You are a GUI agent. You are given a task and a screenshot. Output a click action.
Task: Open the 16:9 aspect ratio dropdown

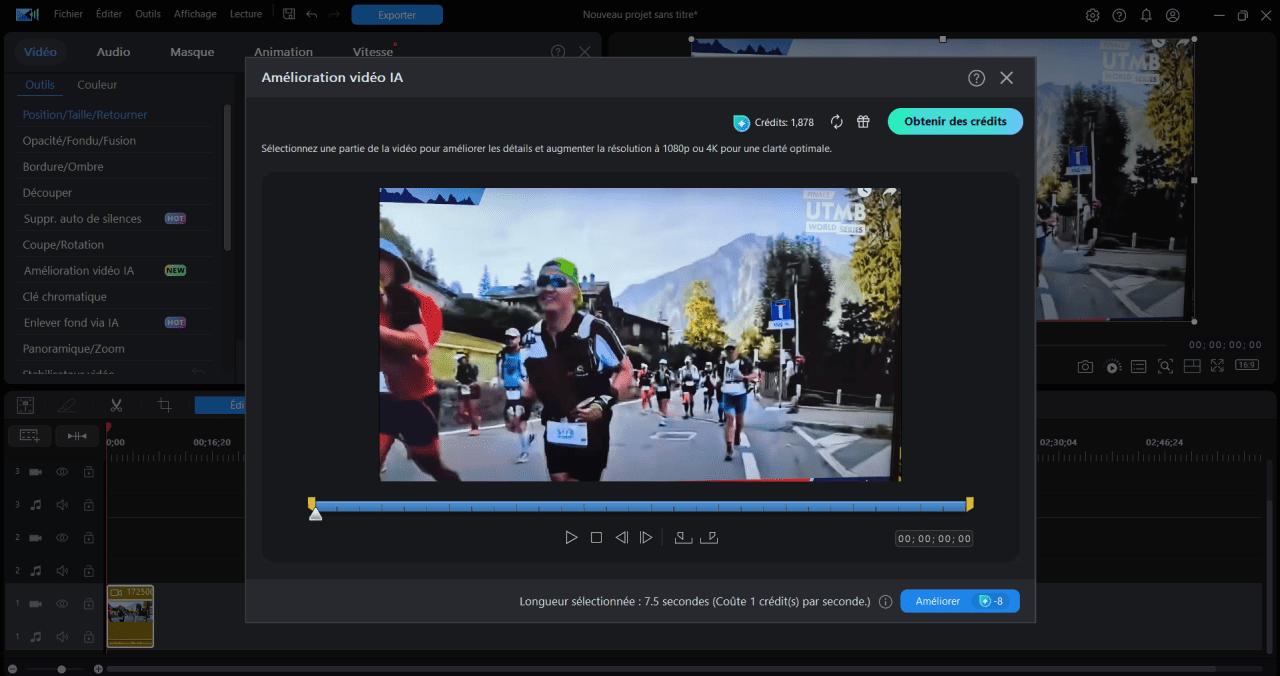click(x=1246, y=365)
